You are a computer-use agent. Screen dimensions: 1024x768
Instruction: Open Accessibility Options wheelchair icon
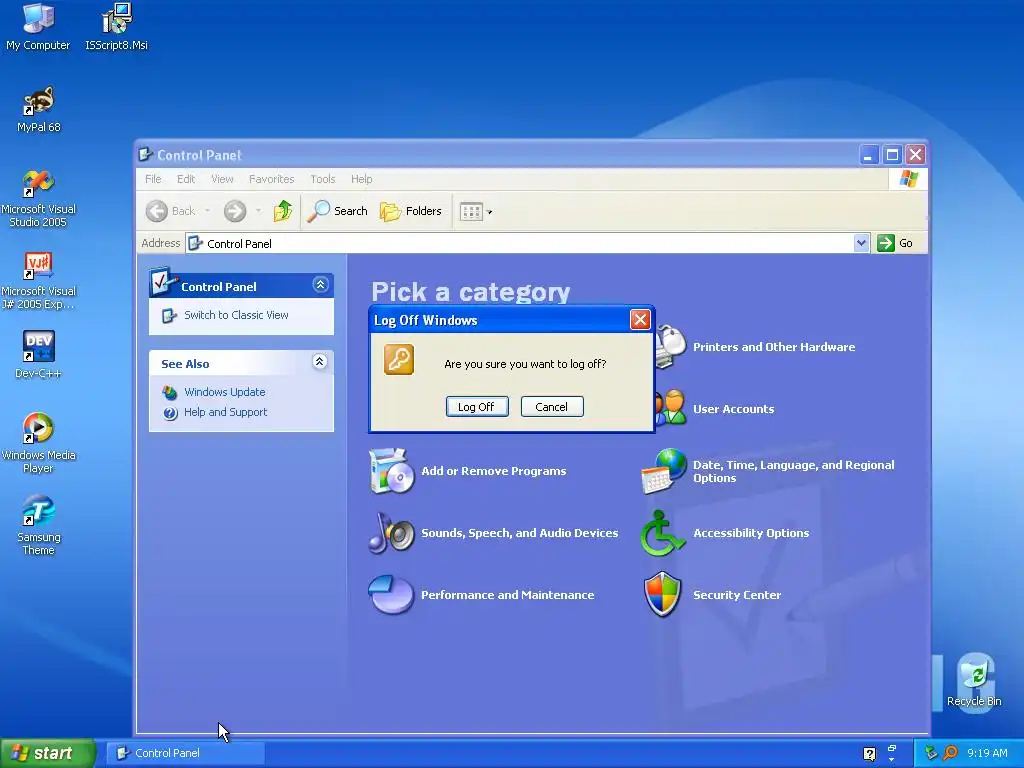pos(662,533)
